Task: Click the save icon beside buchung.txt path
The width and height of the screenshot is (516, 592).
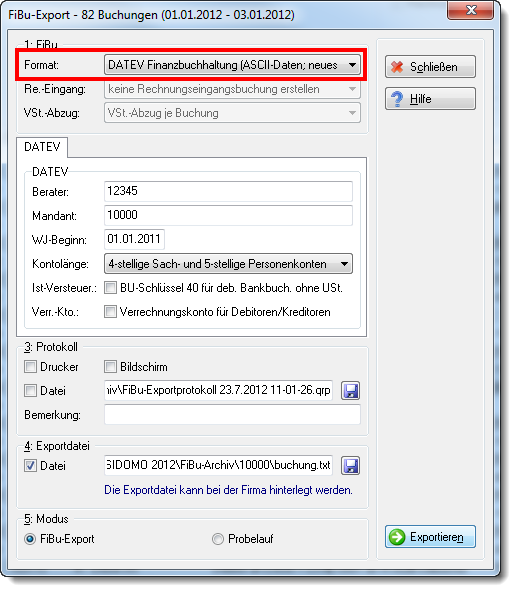Action: point(350,465)
